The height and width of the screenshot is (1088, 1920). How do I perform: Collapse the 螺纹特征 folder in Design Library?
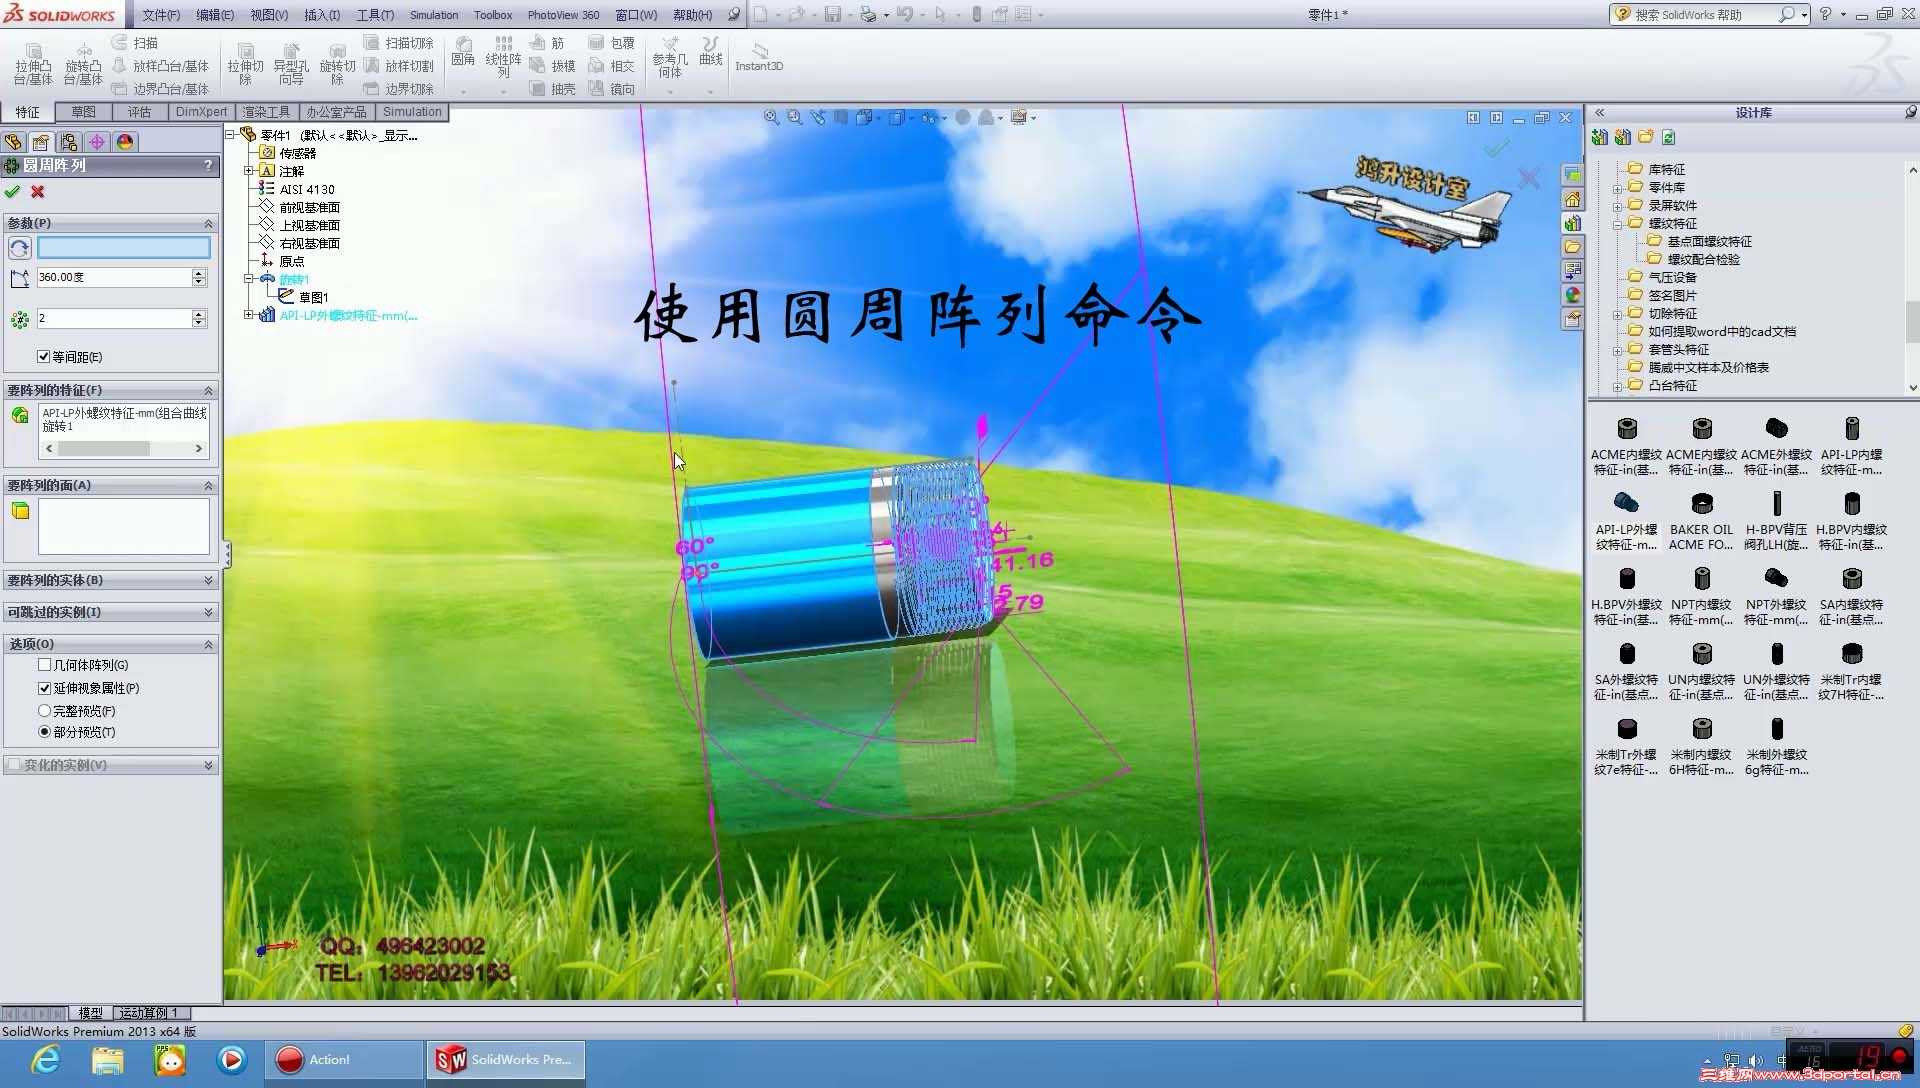tap(1617, 224)
